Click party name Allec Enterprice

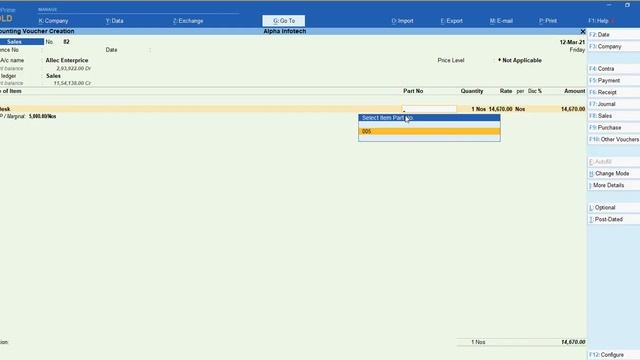[x=67, y=60]
